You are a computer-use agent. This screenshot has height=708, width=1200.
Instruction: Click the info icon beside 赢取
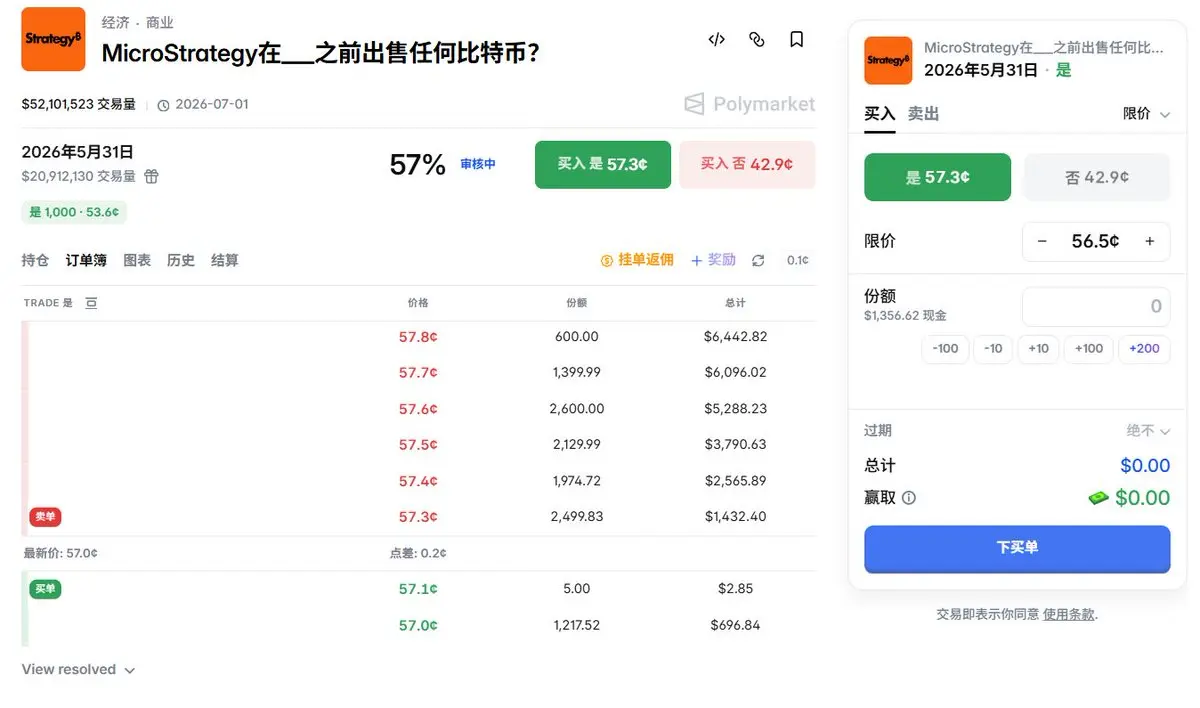point(909,497)
